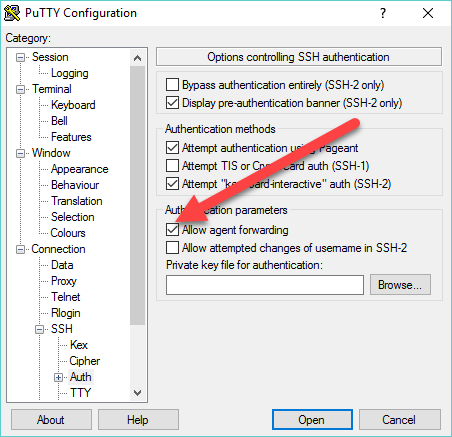Click the Browse... button

(x=400, y=285)
